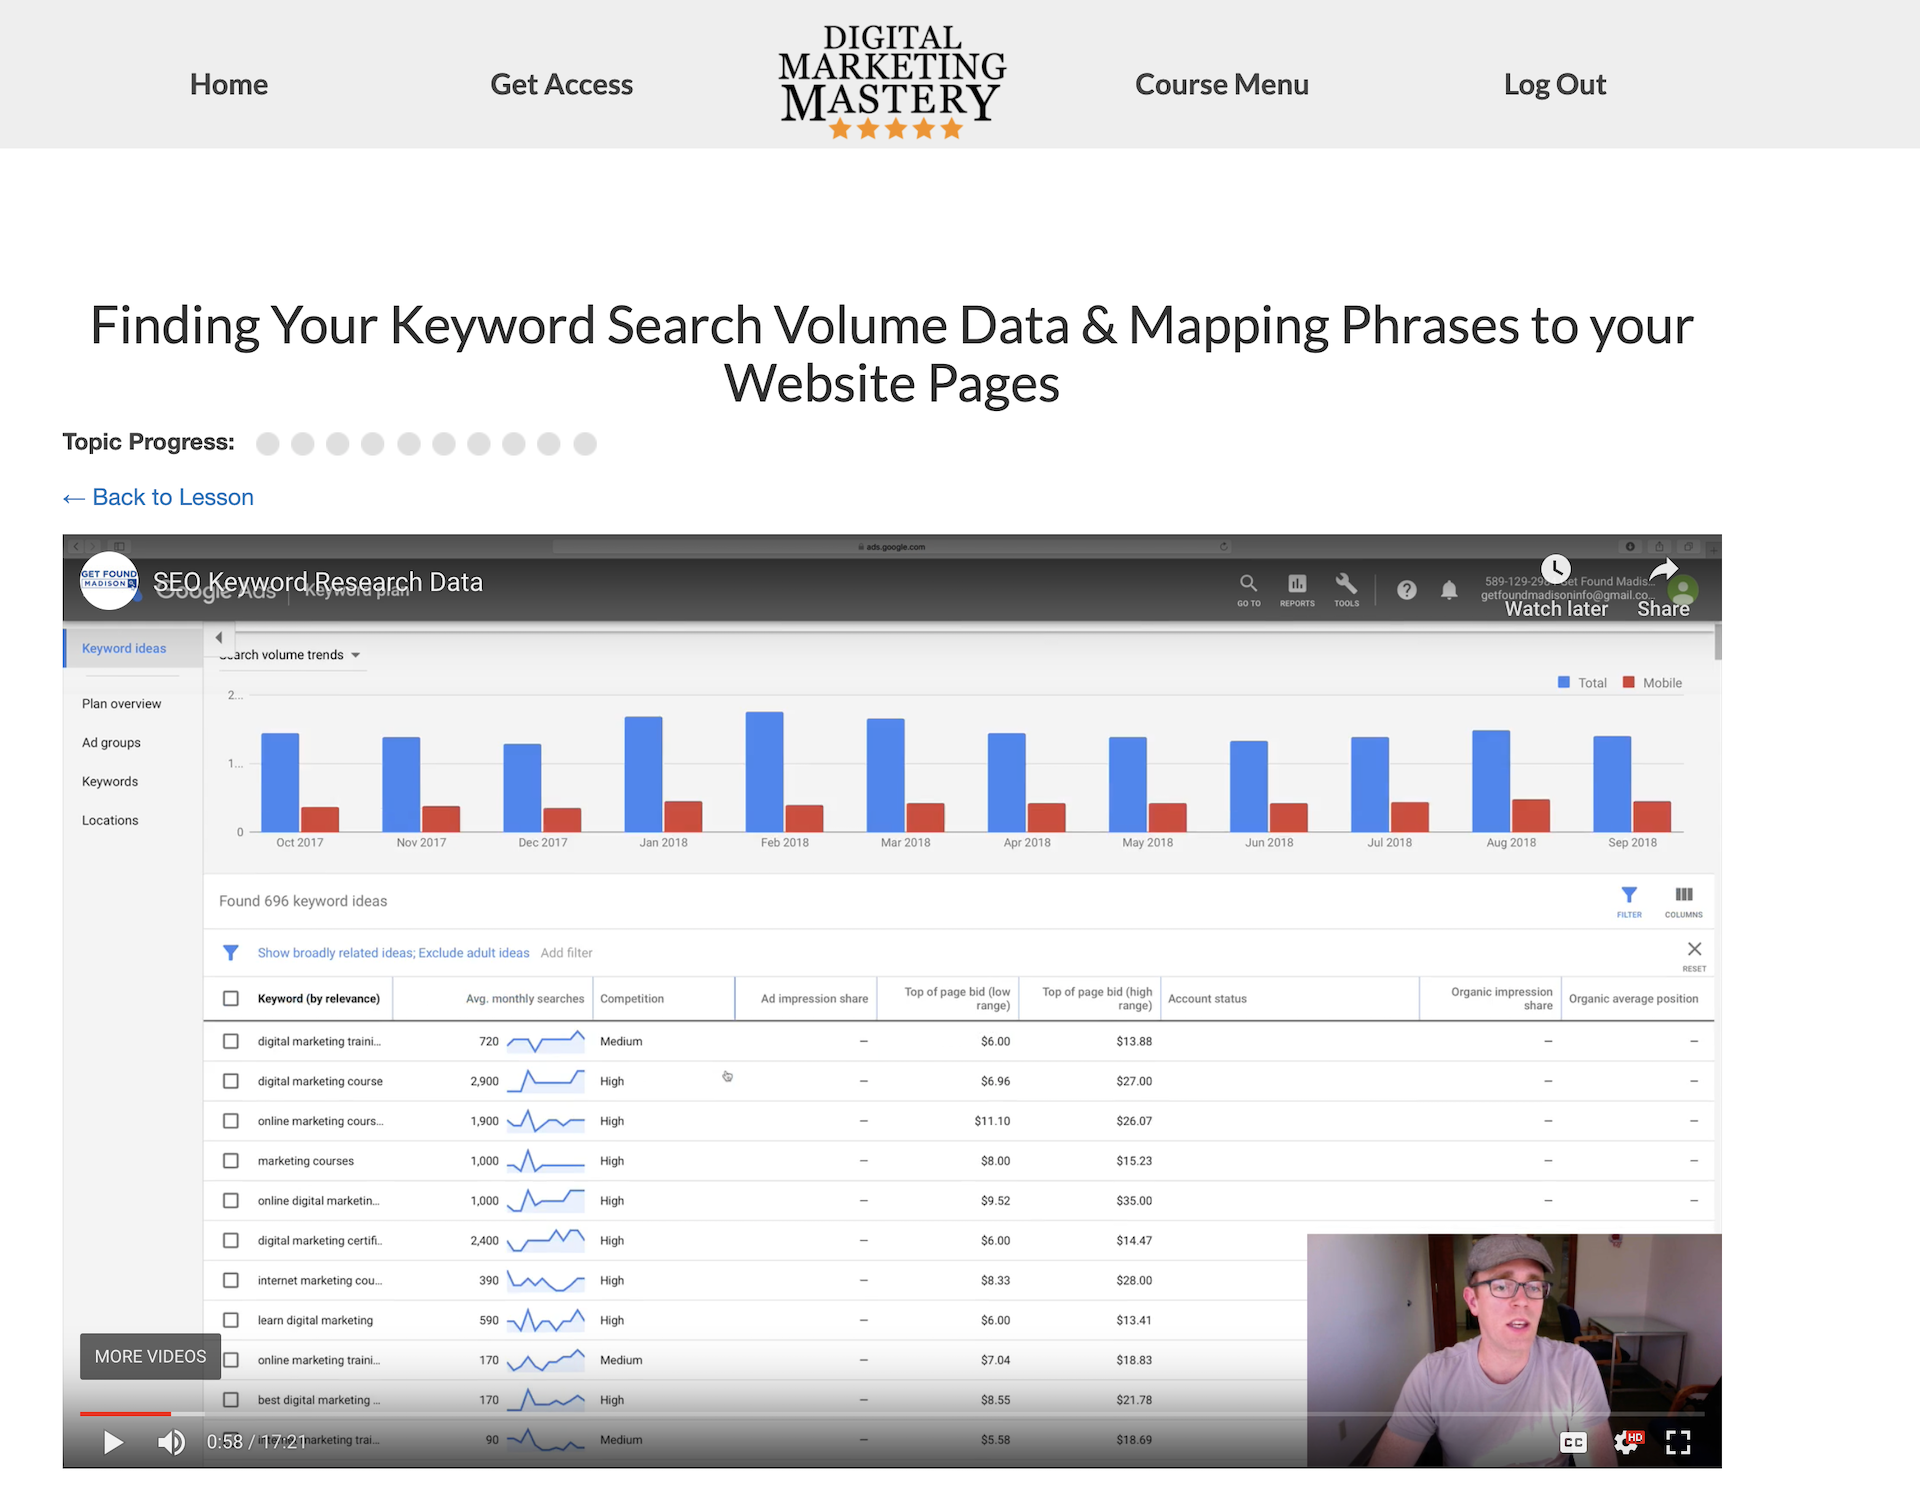
Task: Check the online digital marketing row
Action: point(231,1200)
